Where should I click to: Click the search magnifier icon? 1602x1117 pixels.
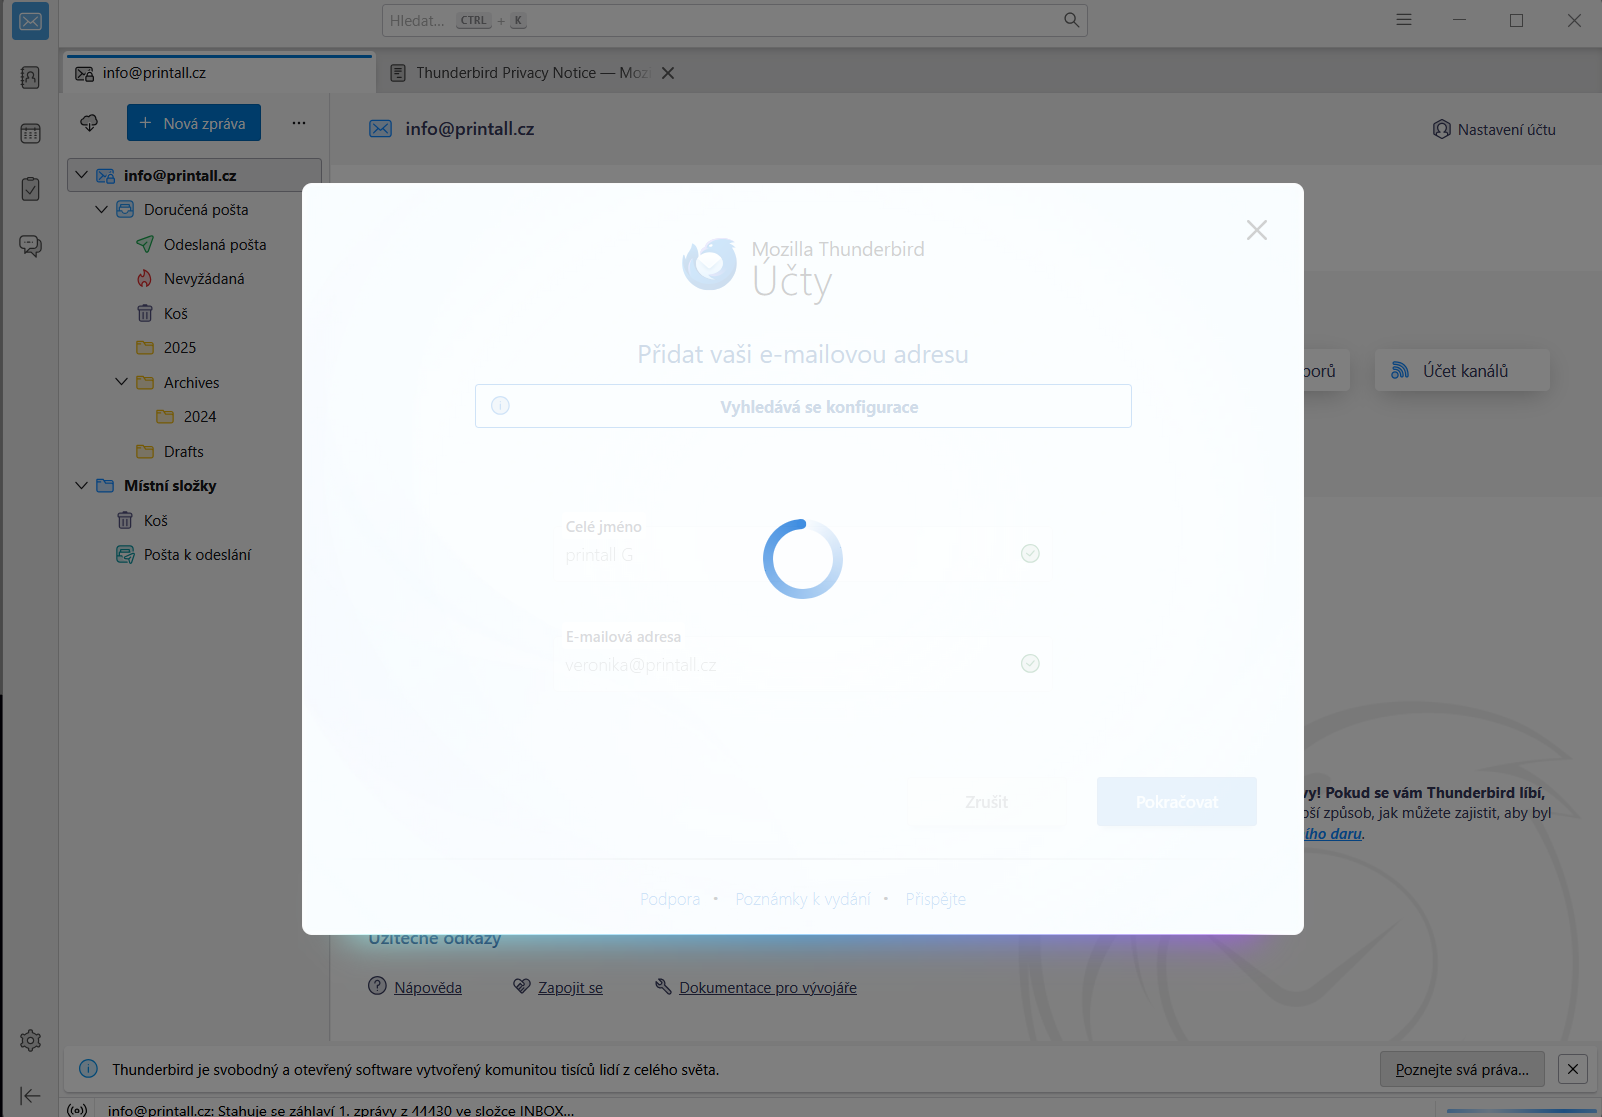(1071, 20)
